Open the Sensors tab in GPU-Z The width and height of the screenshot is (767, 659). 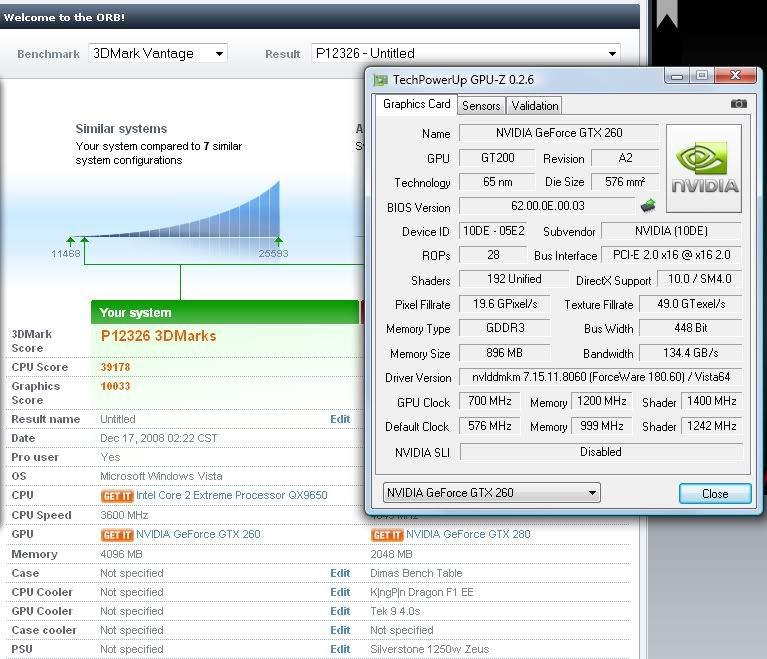(481, 106)
